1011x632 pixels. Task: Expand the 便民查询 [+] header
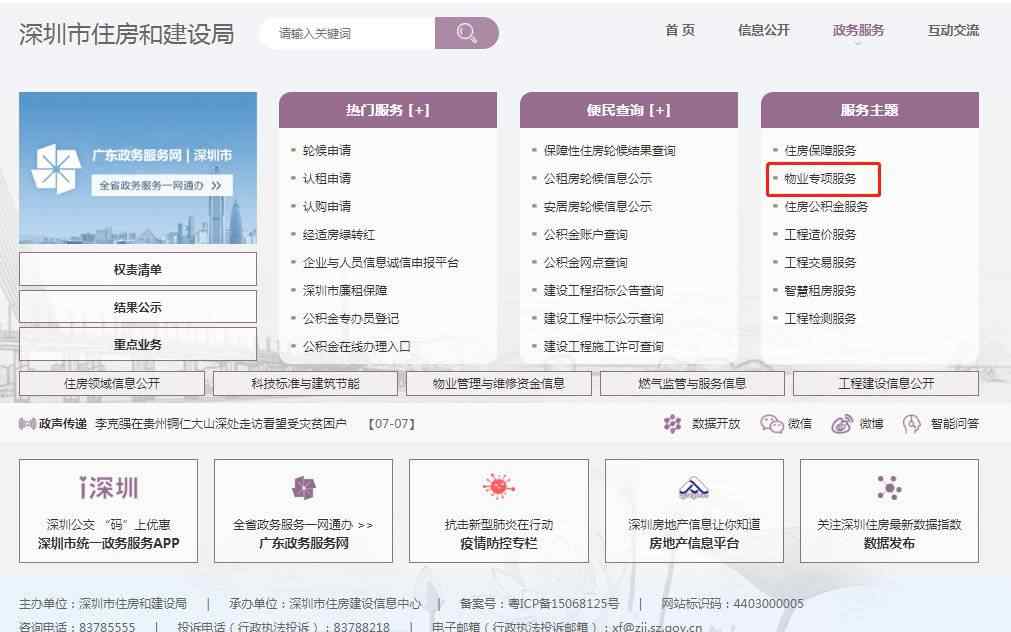pyautogui.click(x=628, y=110)
